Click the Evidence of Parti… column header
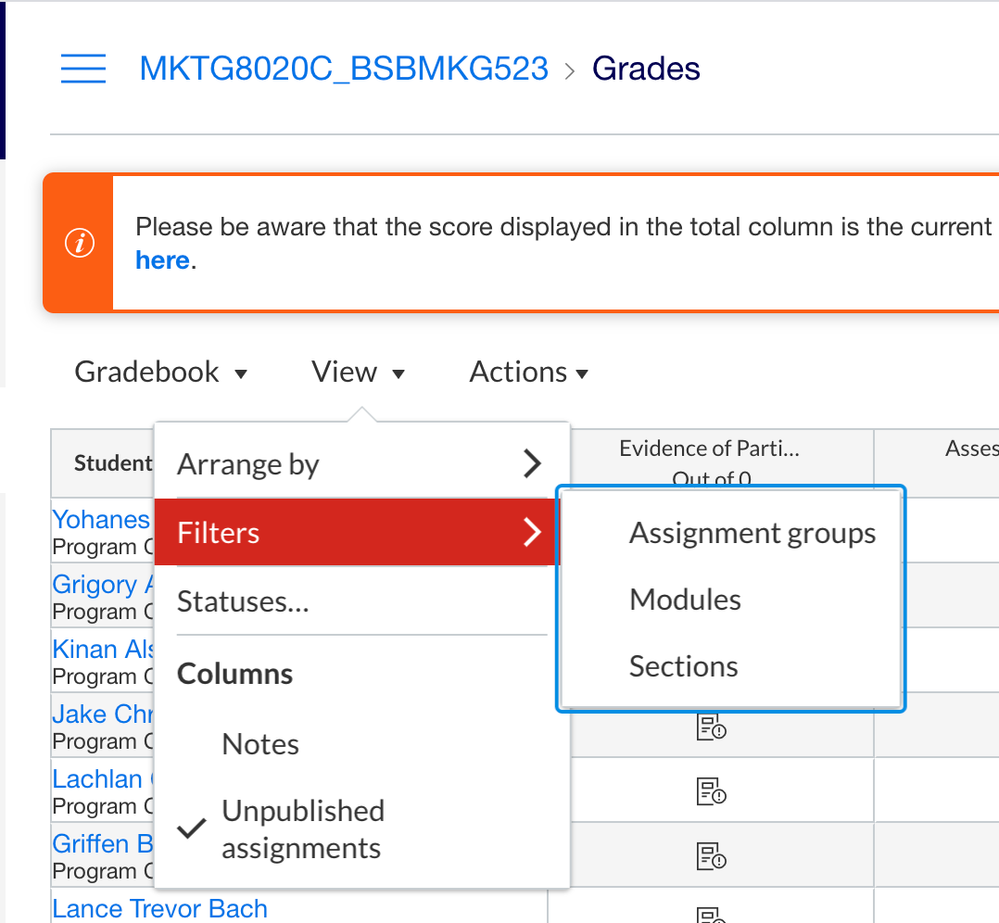This screenshot has width=999, height=923. tap(710, 450)
